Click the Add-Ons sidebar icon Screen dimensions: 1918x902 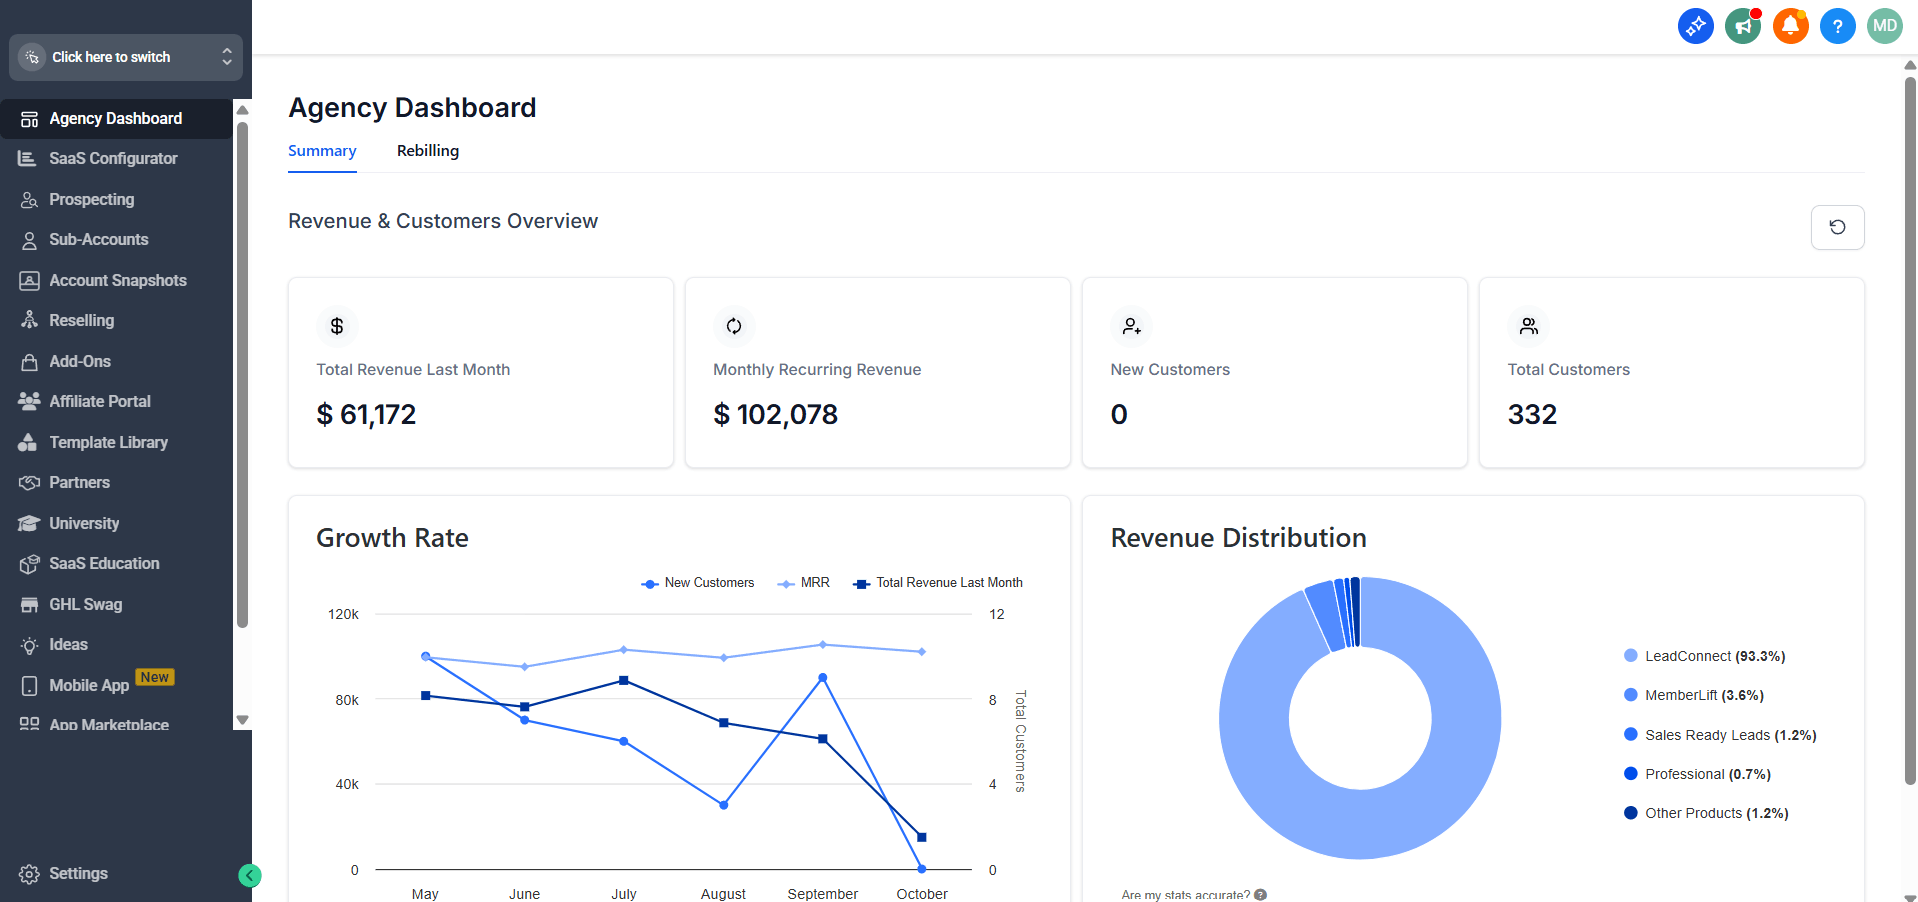[x=29, y=362]
